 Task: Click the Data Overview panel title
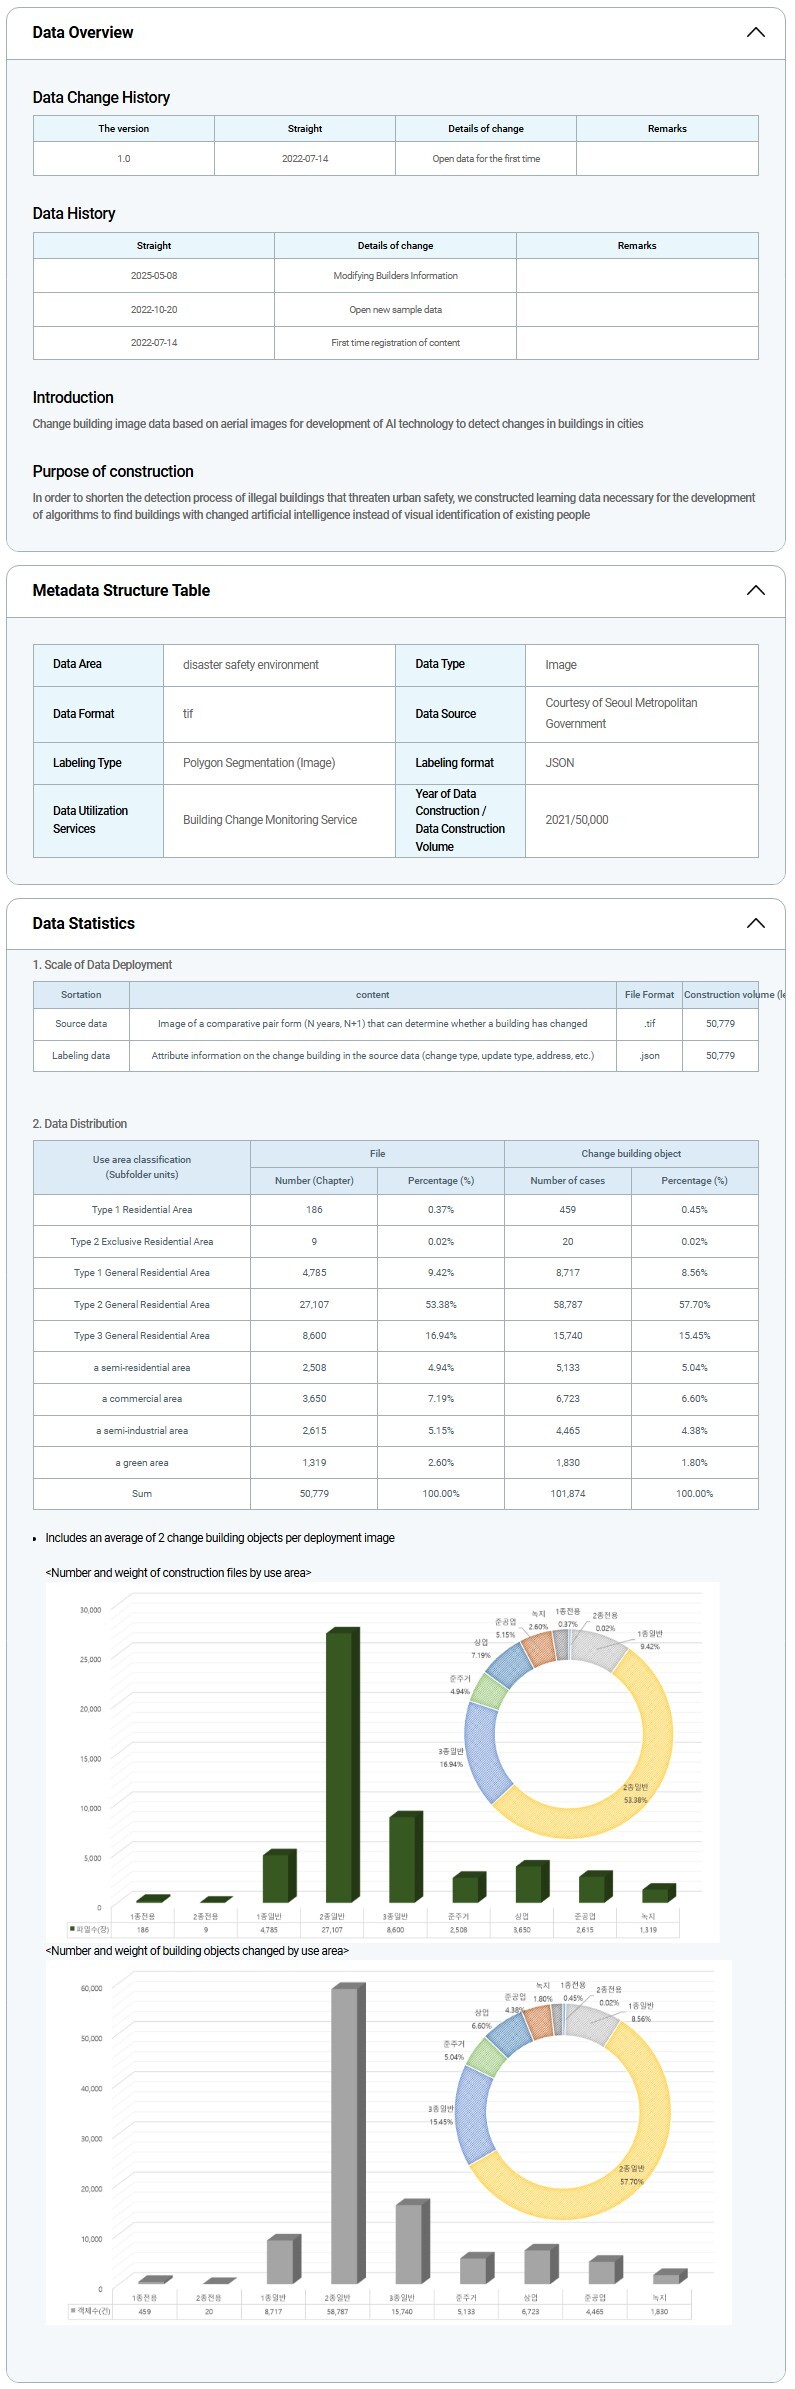point(83,32)
